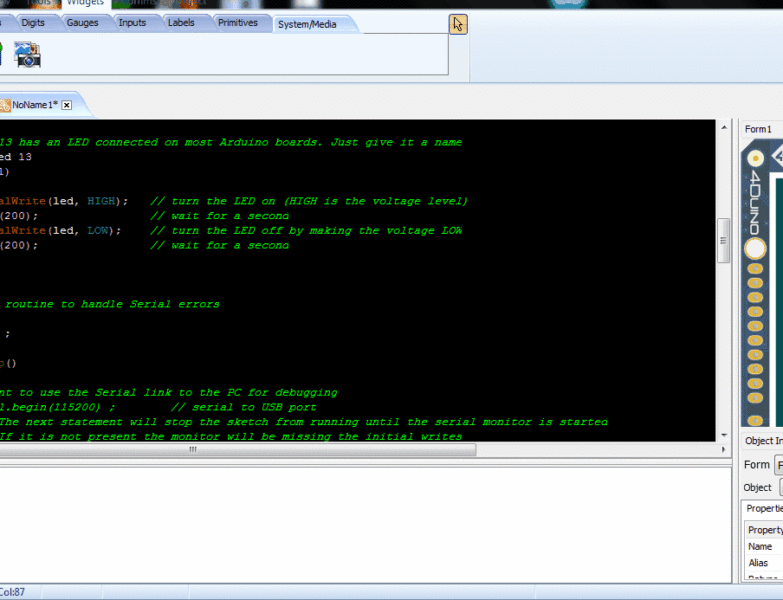
Task: Open the Properties tab in Object Inspector
Action: [x=764, y=508]
